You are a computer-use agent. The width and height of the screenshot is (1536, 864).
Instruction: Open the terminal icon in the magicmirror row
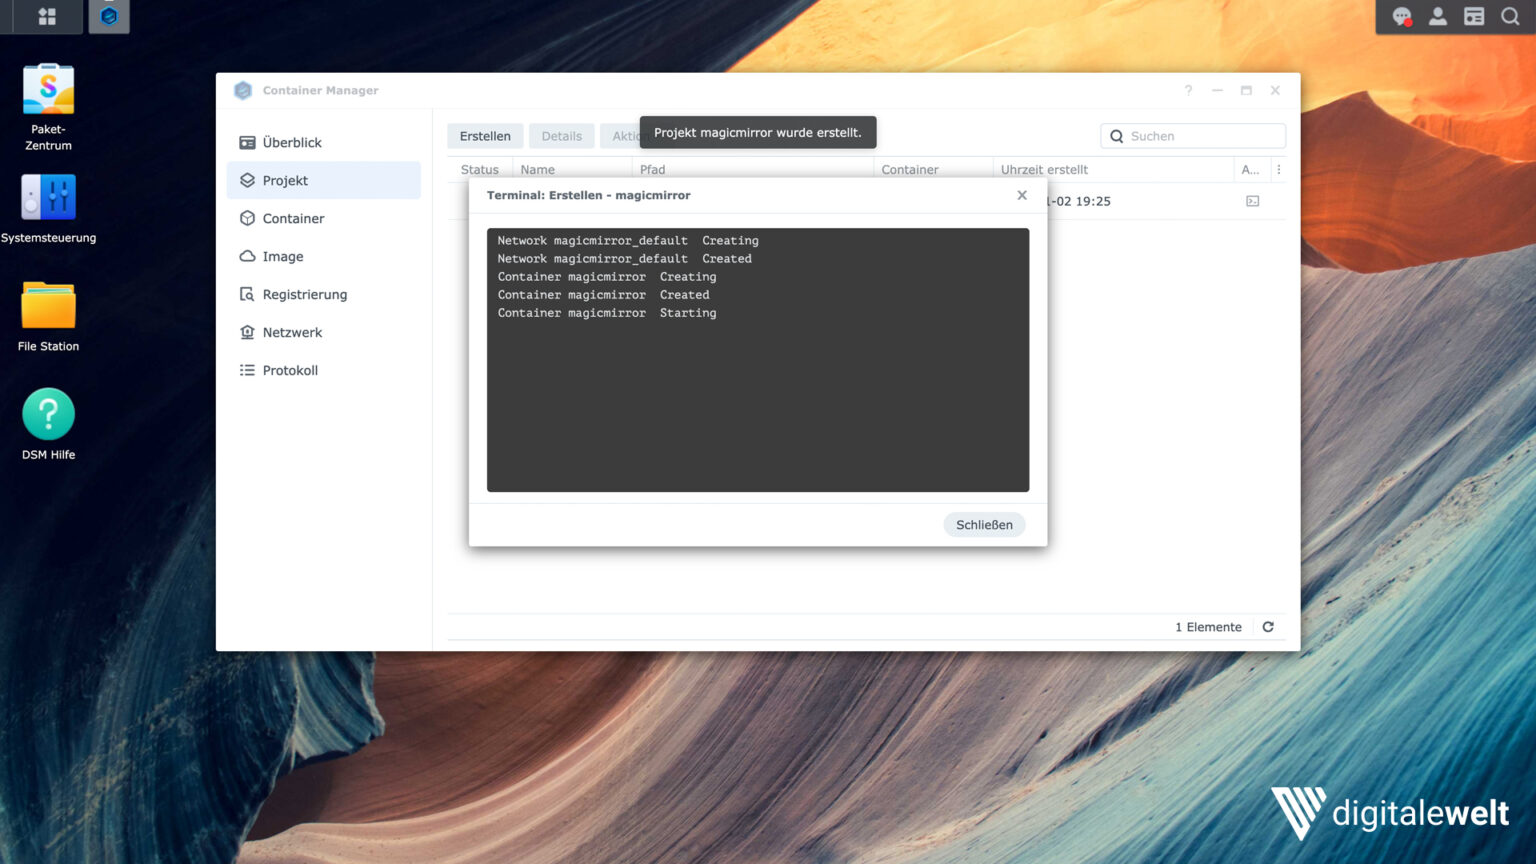click(x=1252, y=201)
